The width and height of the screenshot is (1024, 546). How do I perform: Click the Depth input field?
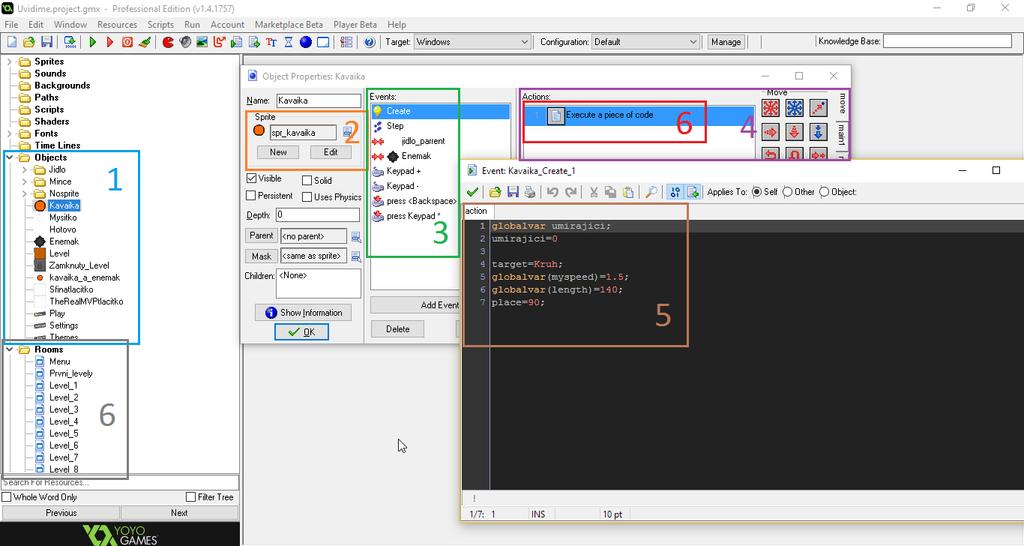(317, 215)
